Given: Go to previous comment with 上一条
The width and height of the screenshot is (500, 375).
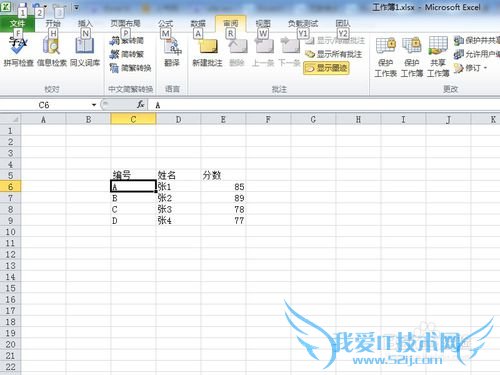Looking at the screenshot, I should click(263, 52).
